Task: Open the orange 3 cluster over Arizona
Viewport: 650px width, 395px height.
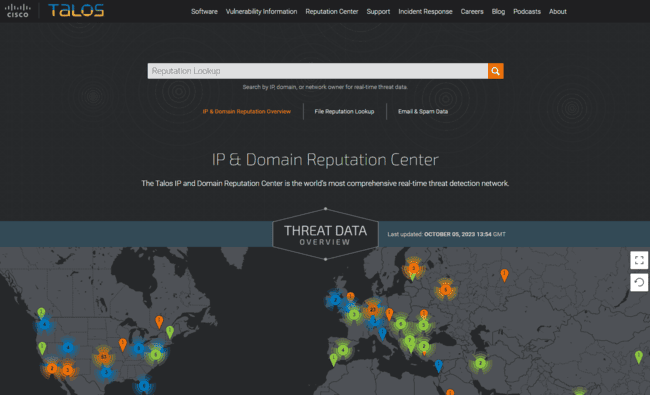Action: click(x=68, y=370)
